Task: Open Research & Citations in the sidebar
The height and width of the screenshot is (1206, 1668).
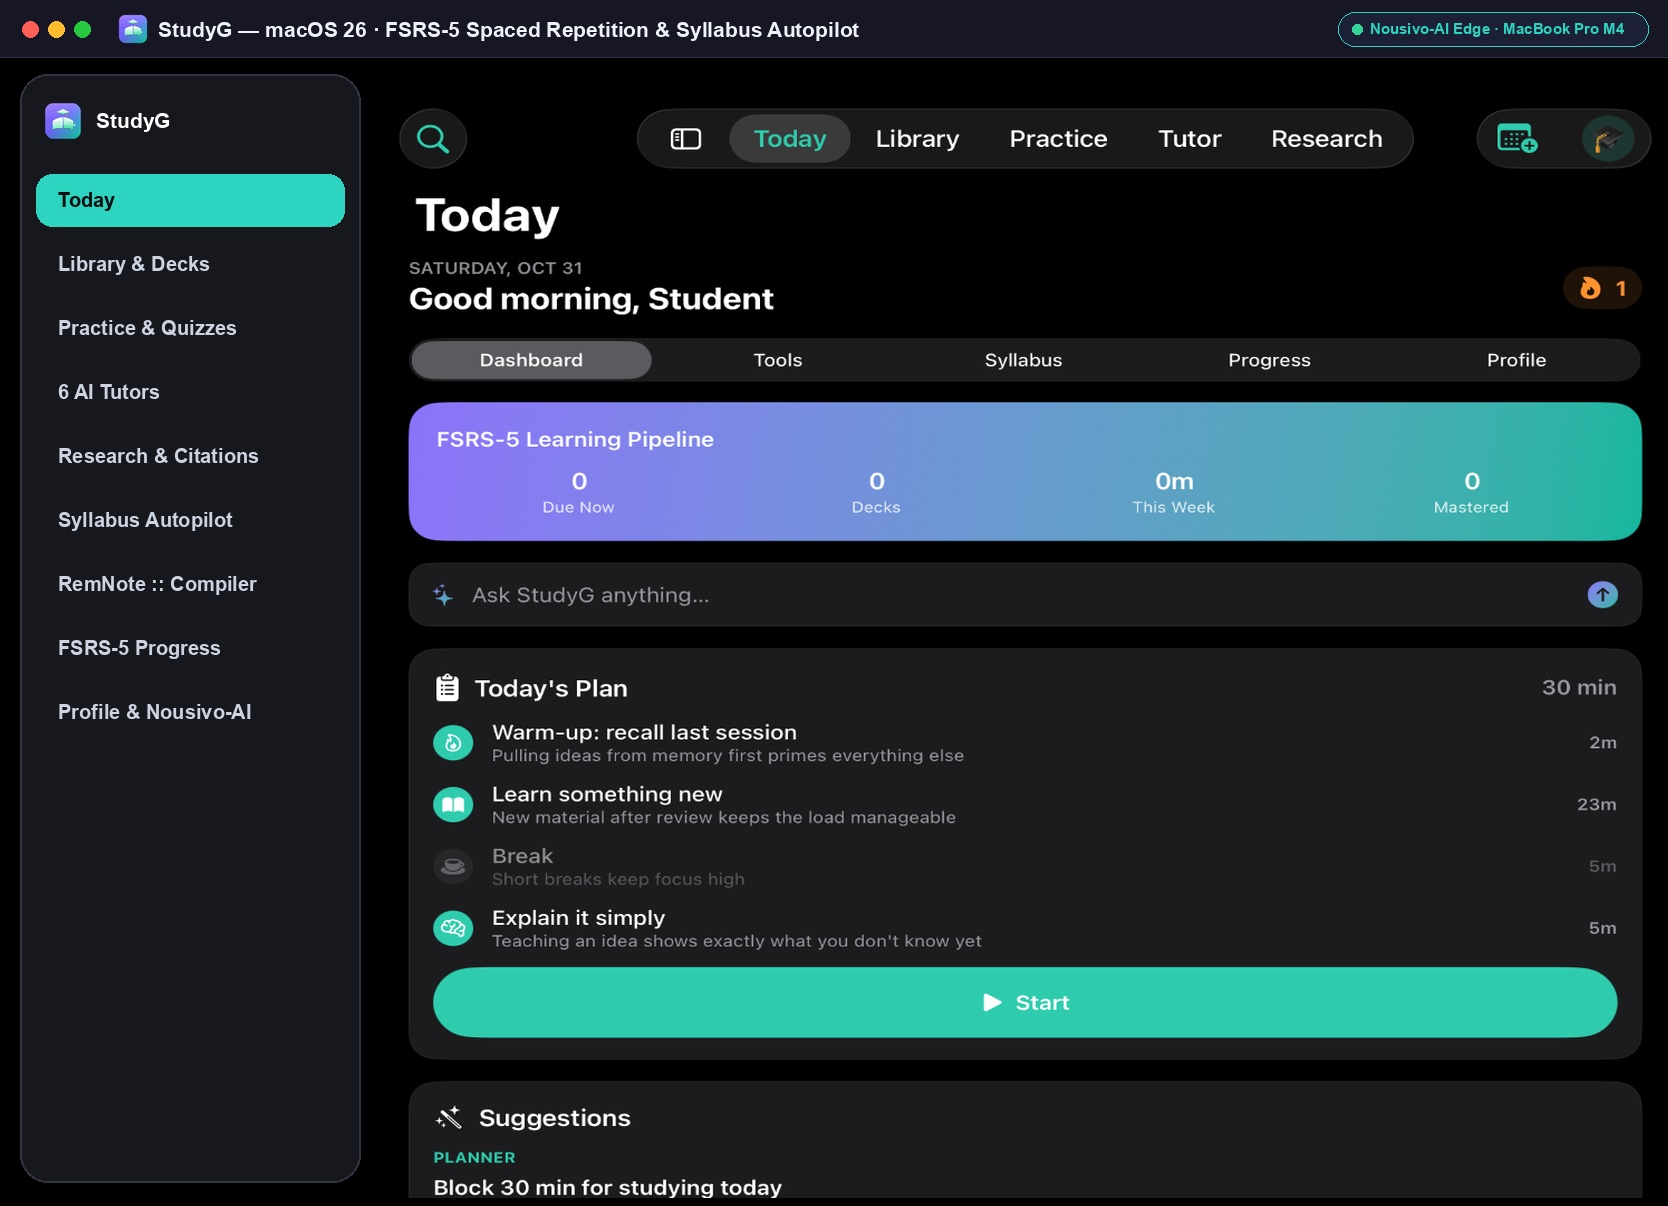Action: coord(190,456)
